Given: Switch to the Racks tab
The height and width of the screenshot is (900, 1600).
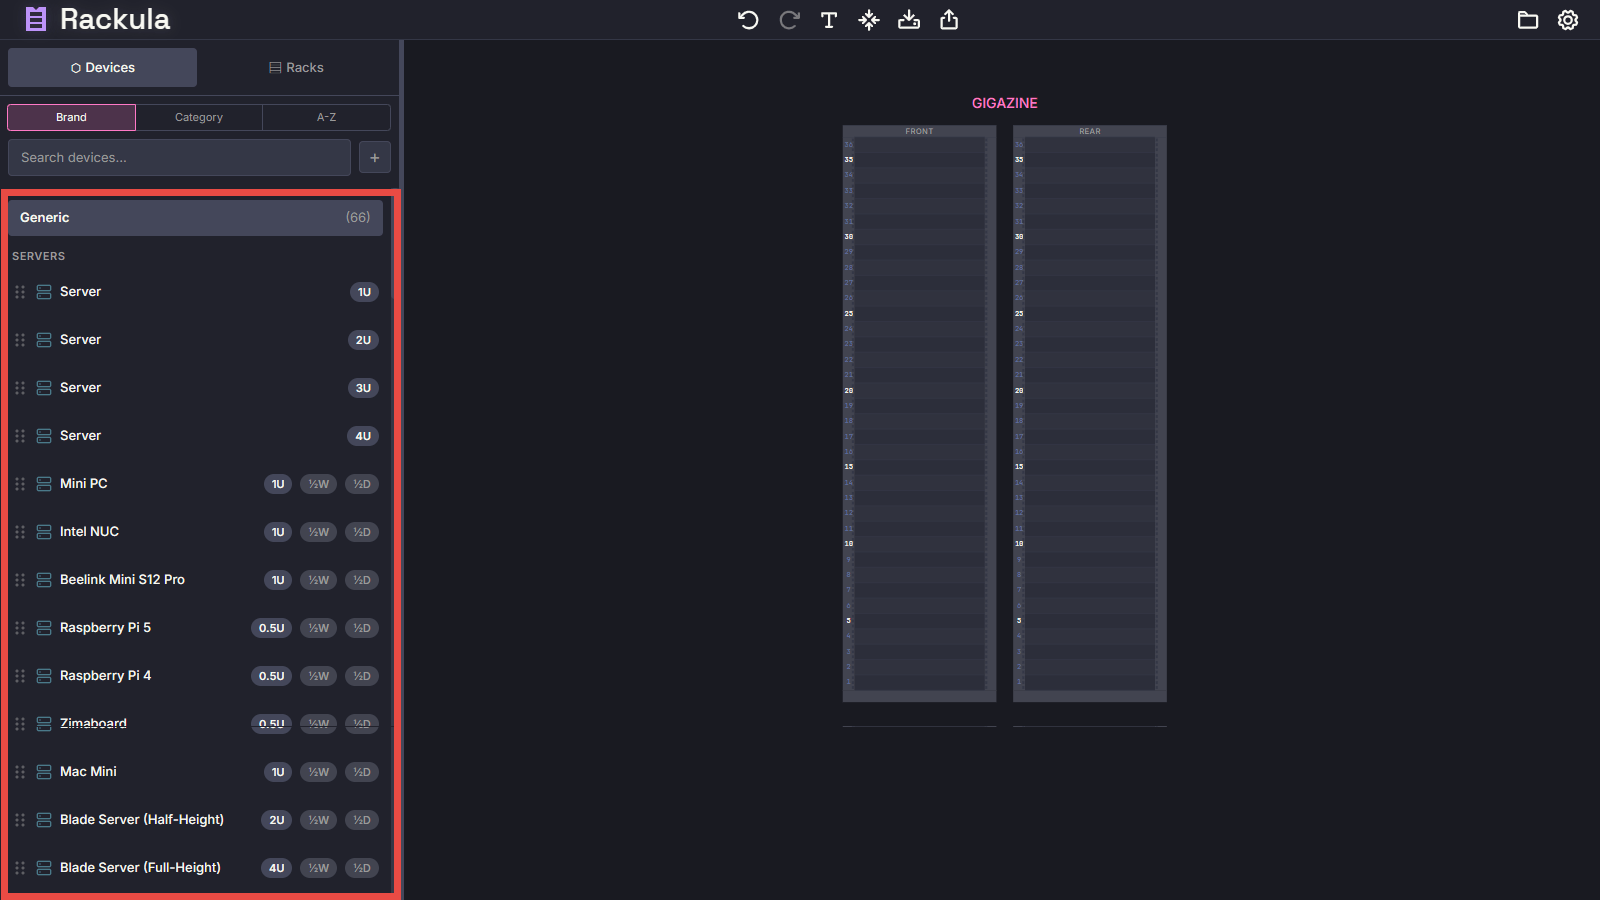Looking at the screenshot, I should pos(296,68).
